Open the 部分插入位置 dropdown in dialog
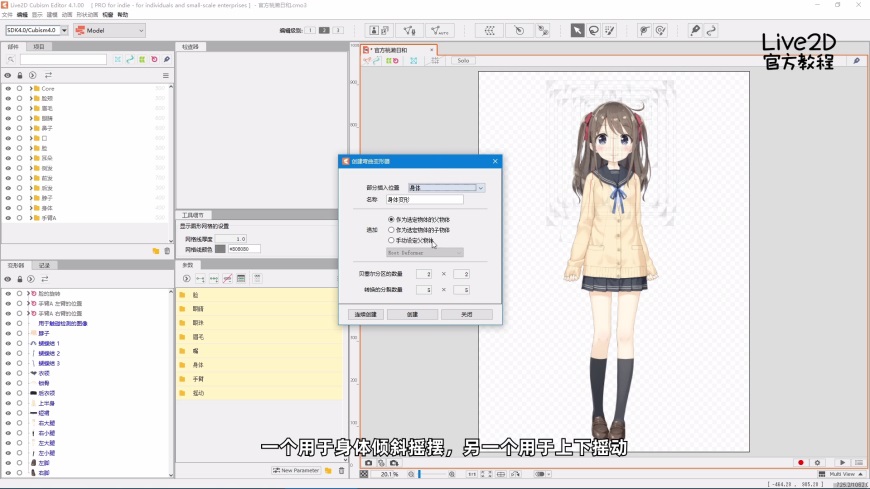 (447, 188)
